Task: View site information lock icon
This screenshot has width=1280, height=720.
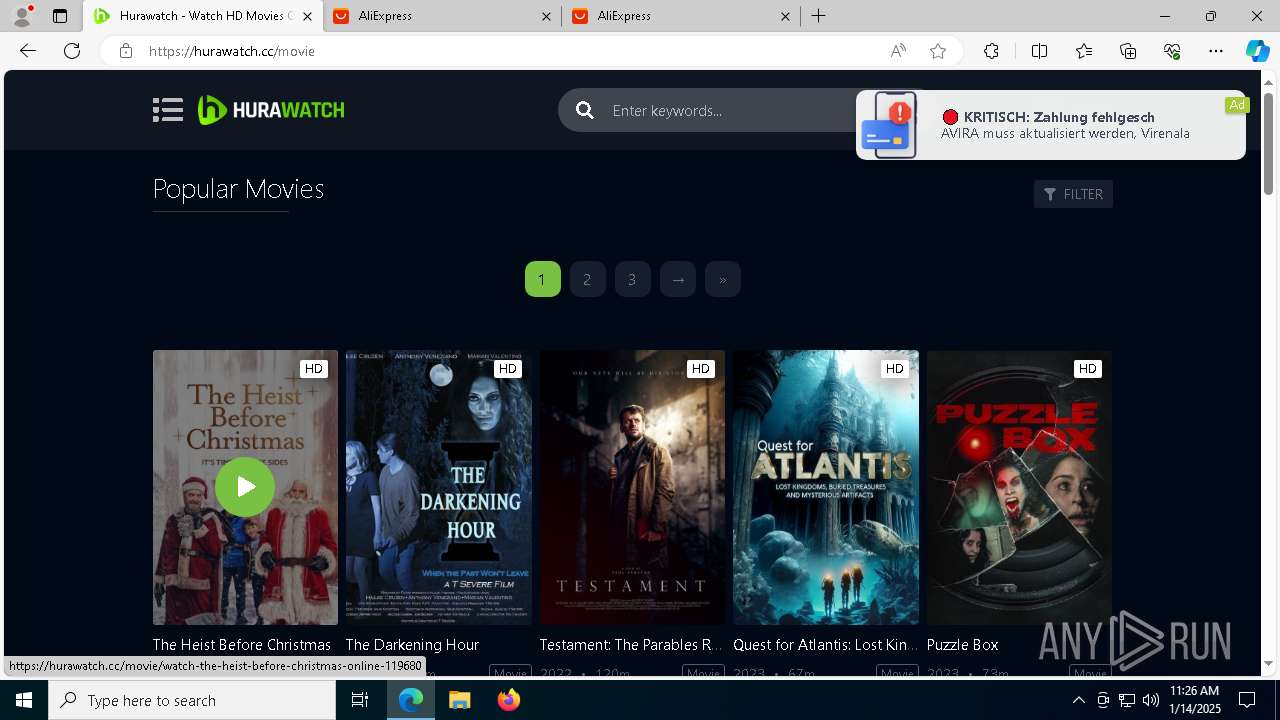Action: click(x=126, y=51)
